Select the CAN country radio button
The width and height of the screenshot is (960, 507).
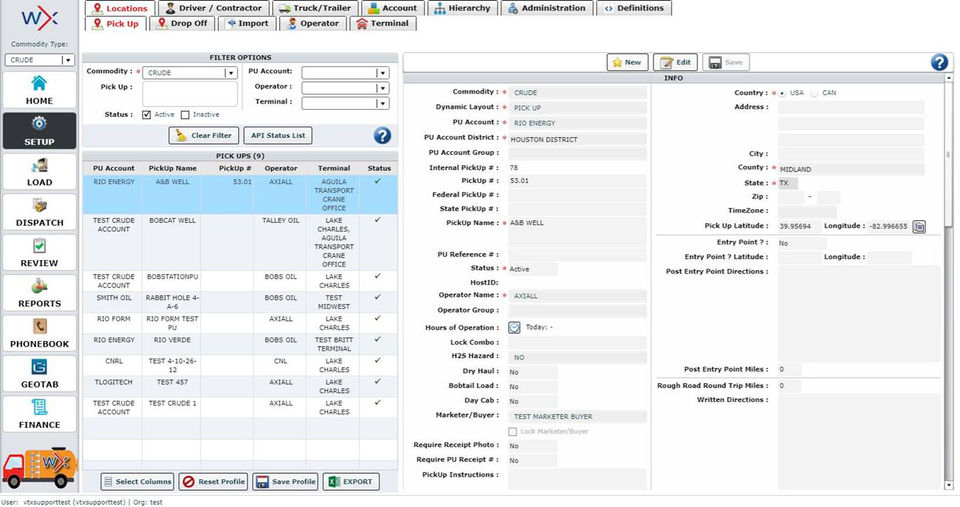point(814,93)
